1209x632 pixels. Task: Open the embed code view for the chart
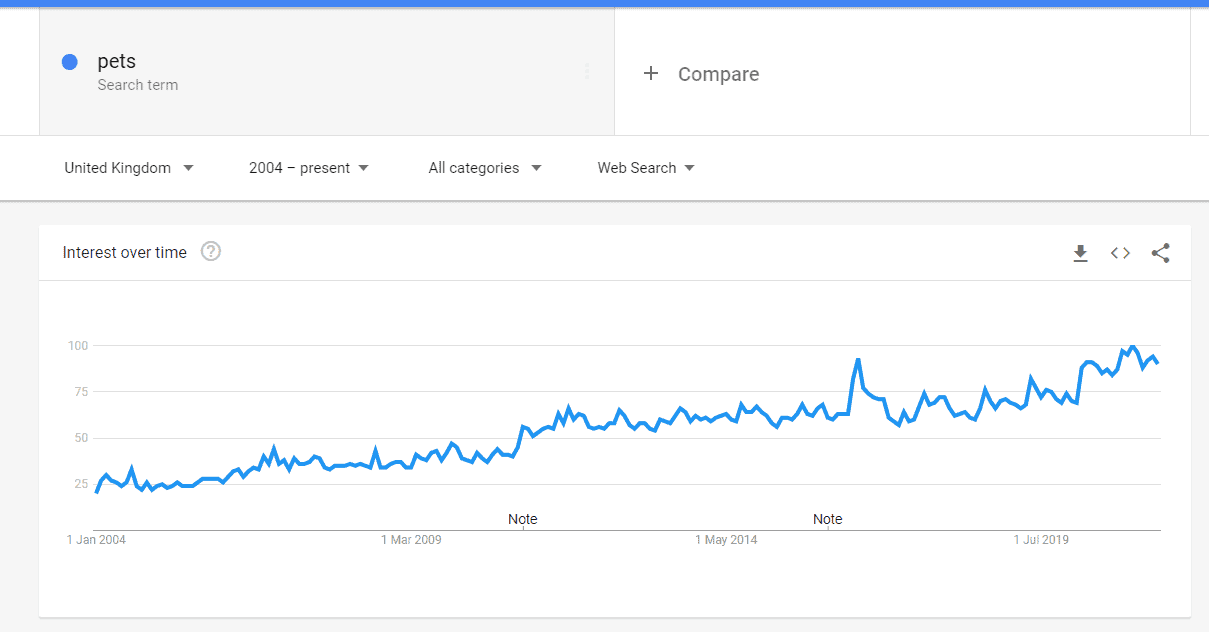(1120, 253)
